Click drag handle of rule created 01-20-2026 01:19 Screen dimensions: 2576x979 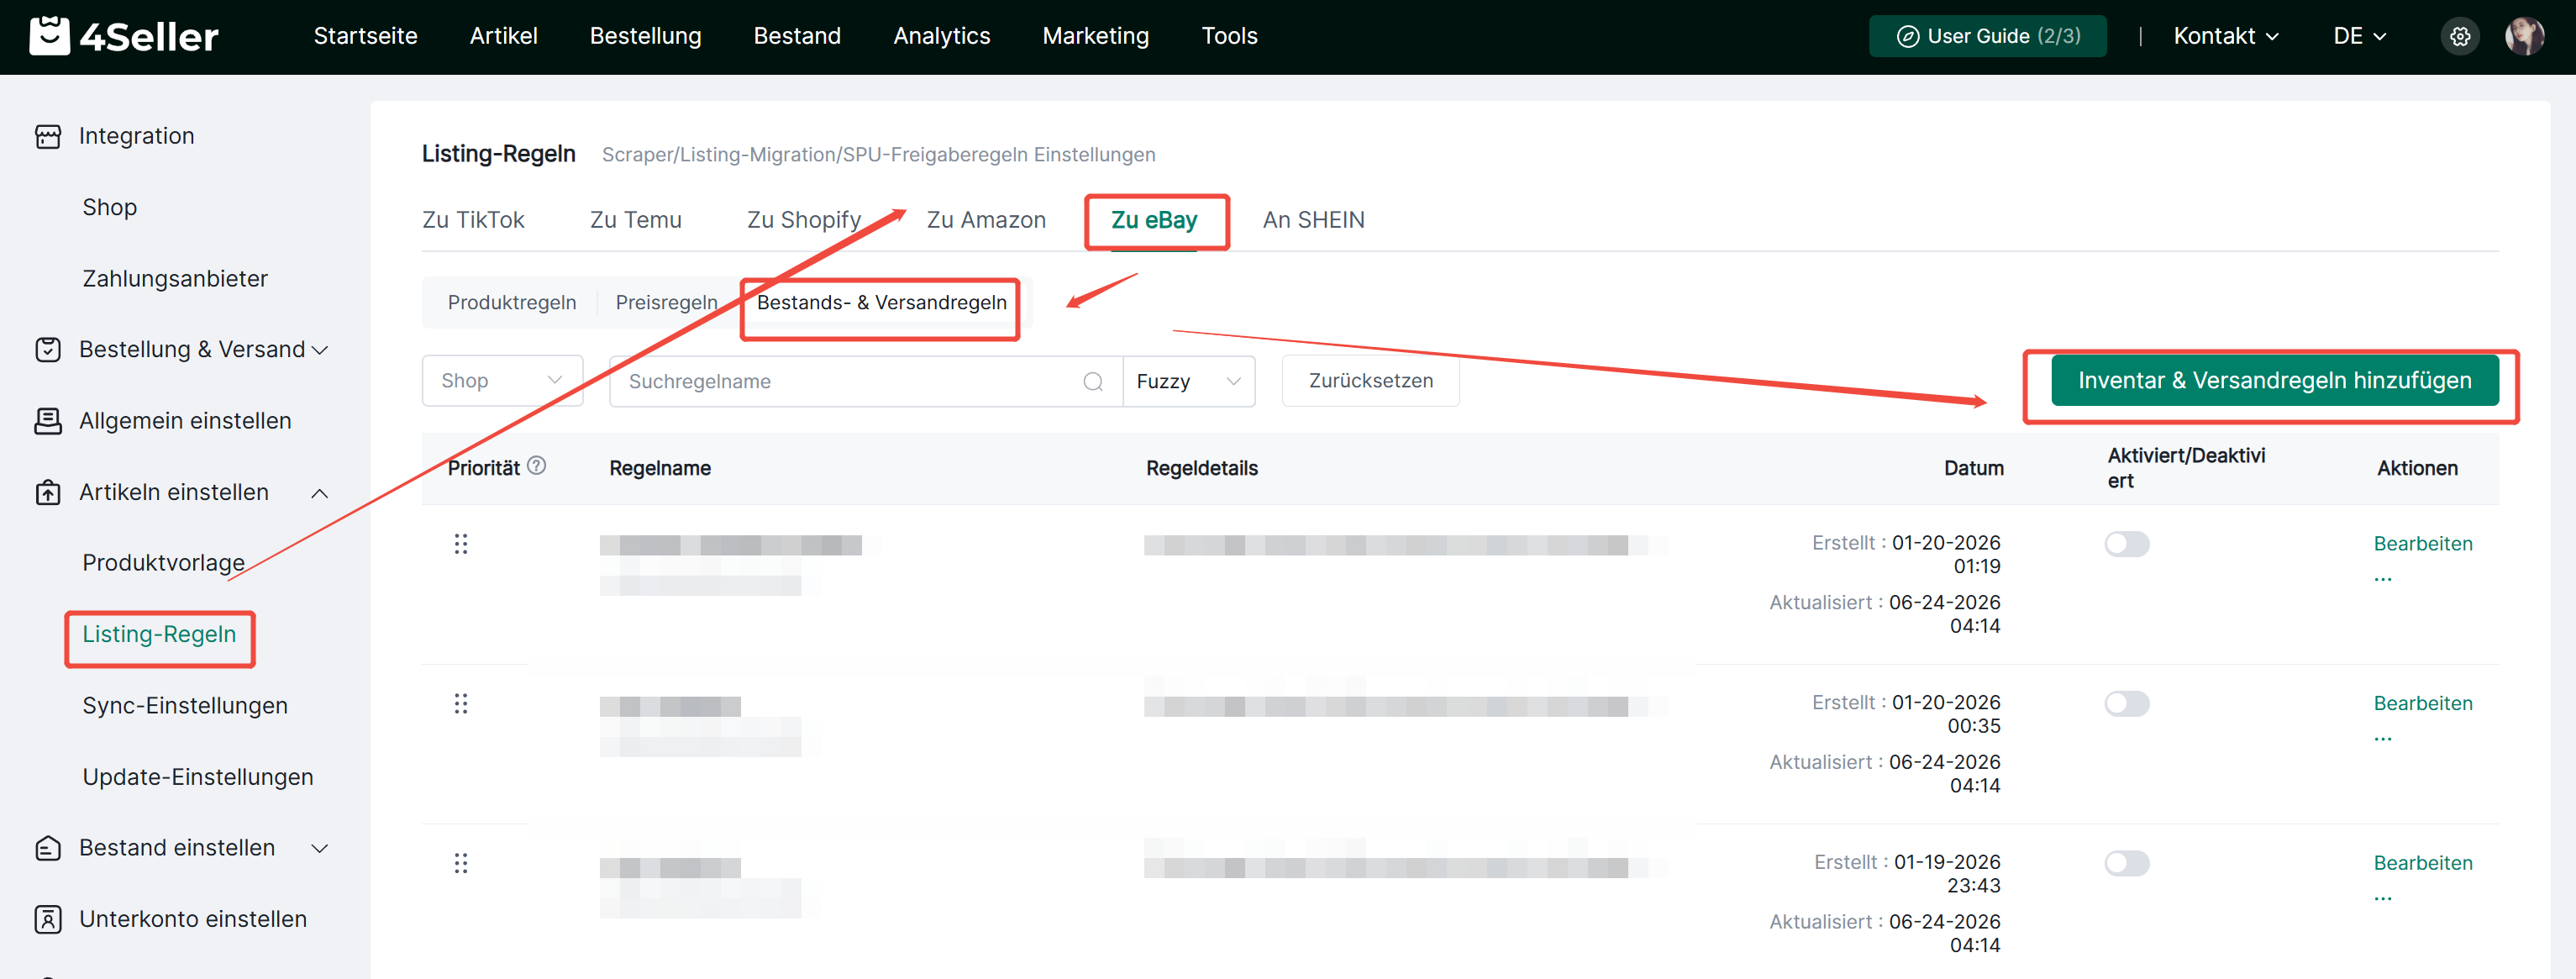pos(461,543)
